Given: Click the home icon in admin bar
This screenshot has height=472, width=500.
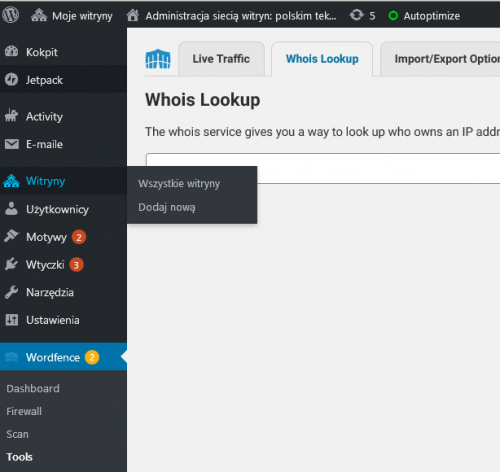Looking at the screenshot, I should (133, 15).
